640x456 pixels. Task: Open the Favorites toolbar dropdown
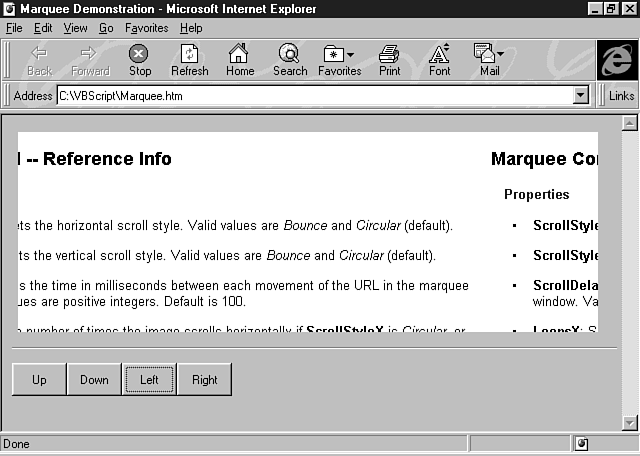340,54
